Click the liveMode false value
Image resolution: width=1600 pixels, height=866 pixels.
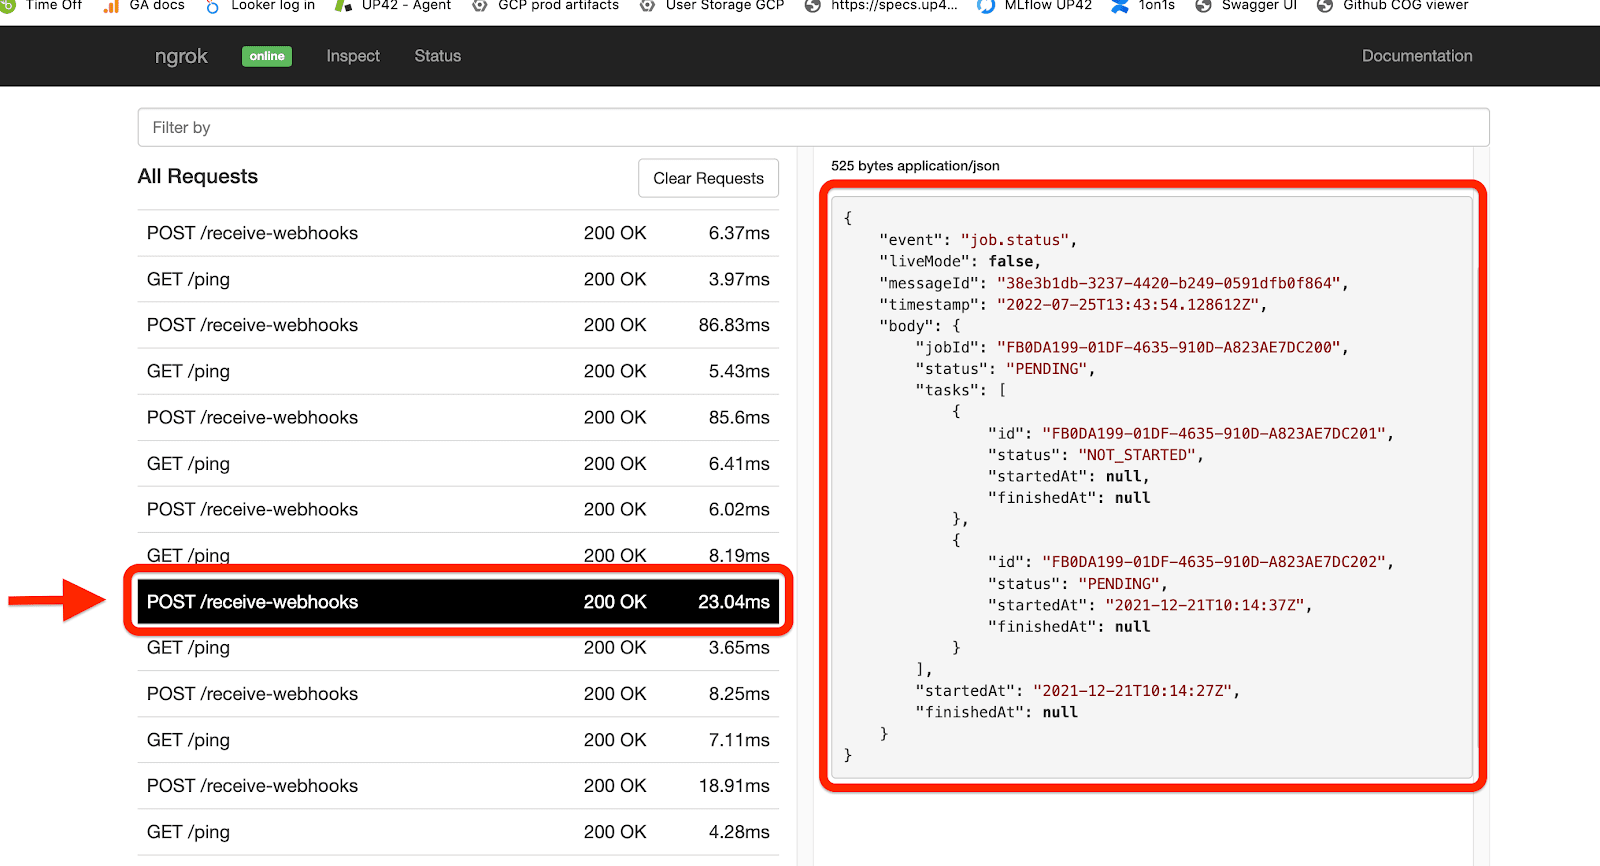[x=1011, y=261]
